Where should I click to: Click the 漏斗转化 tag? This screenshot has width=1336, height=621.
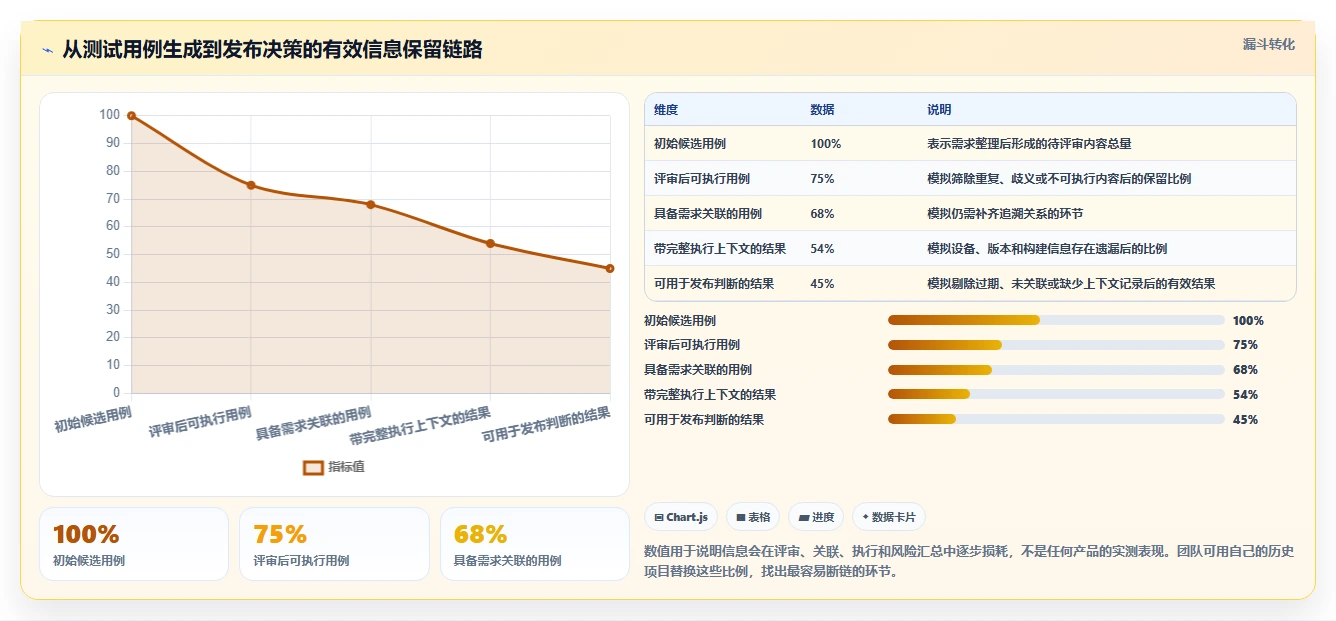pyautogui.click(x=1268, y=44)
